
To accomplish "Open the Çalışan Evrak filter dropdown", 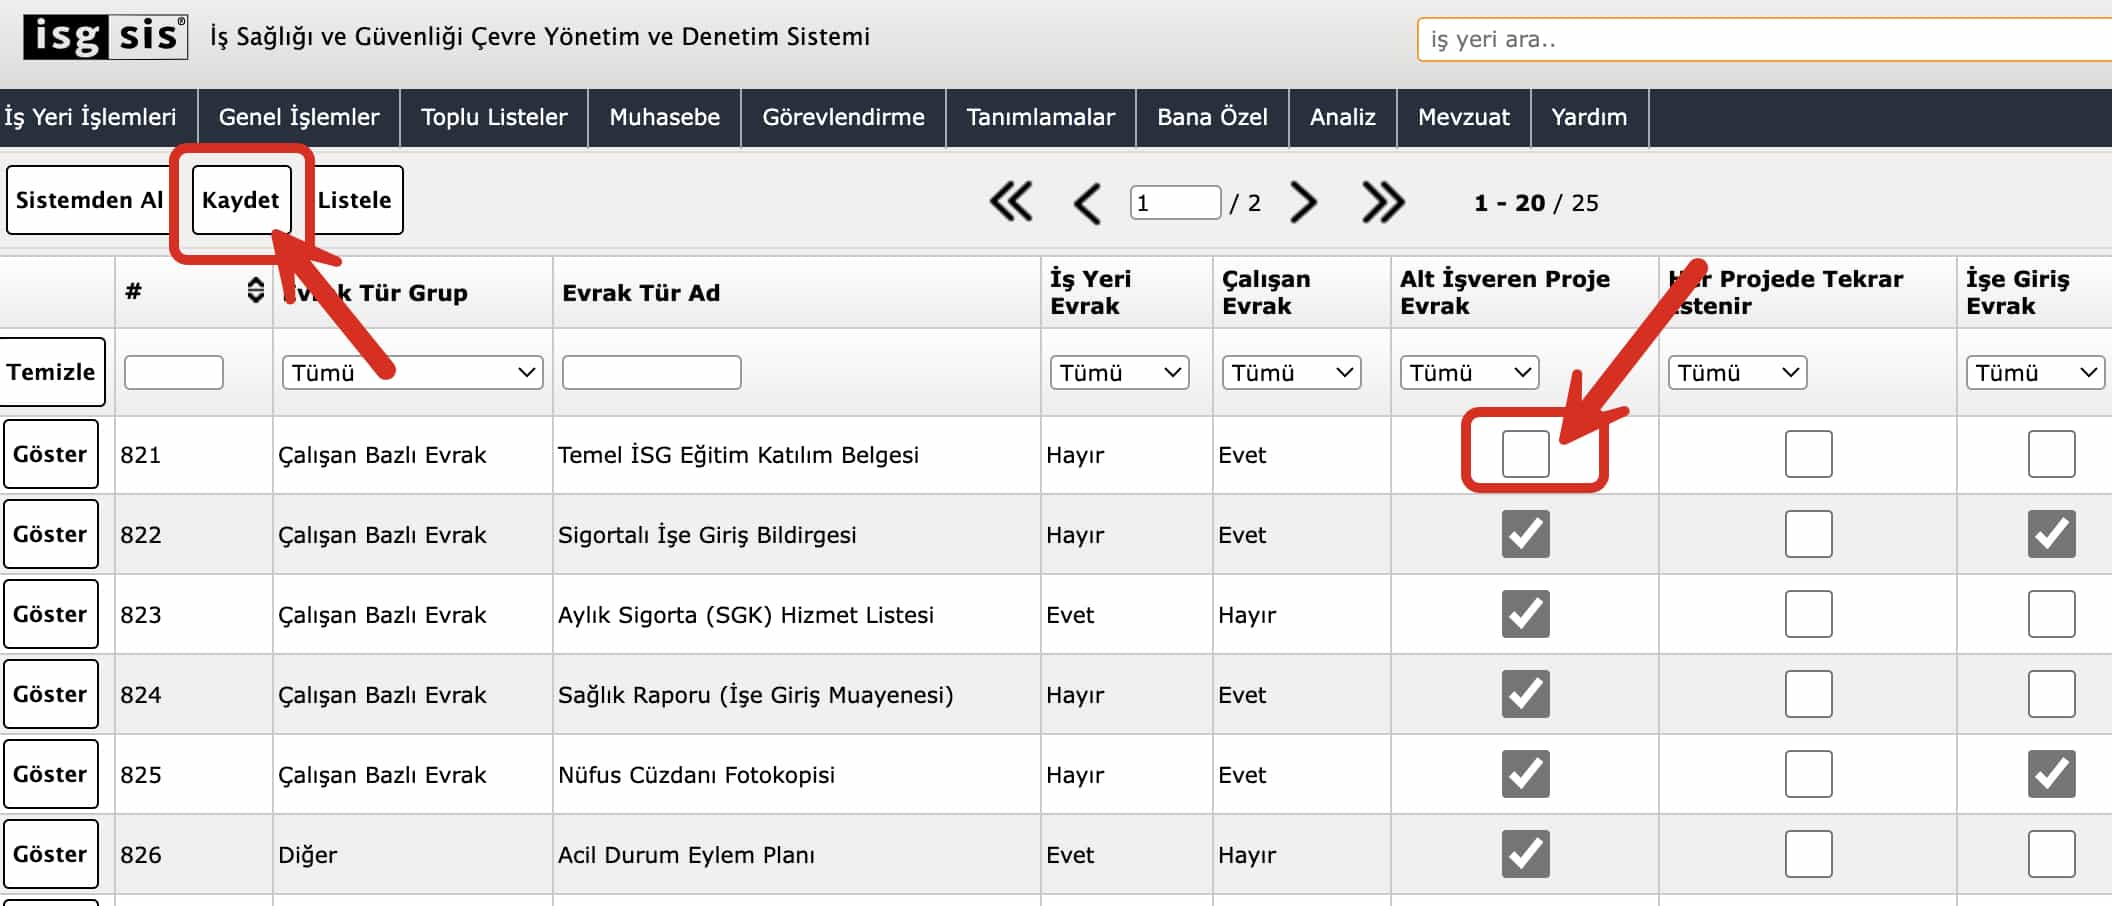I will [1291, 372].
